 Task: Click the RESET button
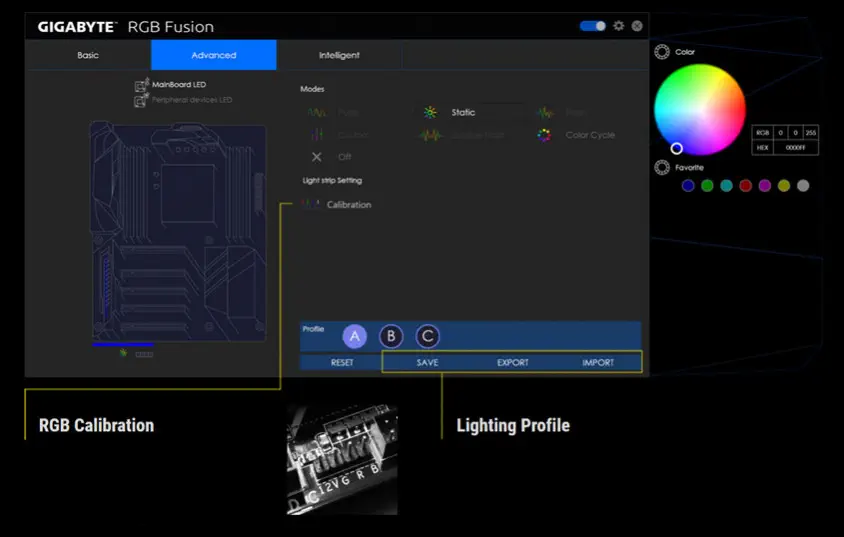pos(342,362)
